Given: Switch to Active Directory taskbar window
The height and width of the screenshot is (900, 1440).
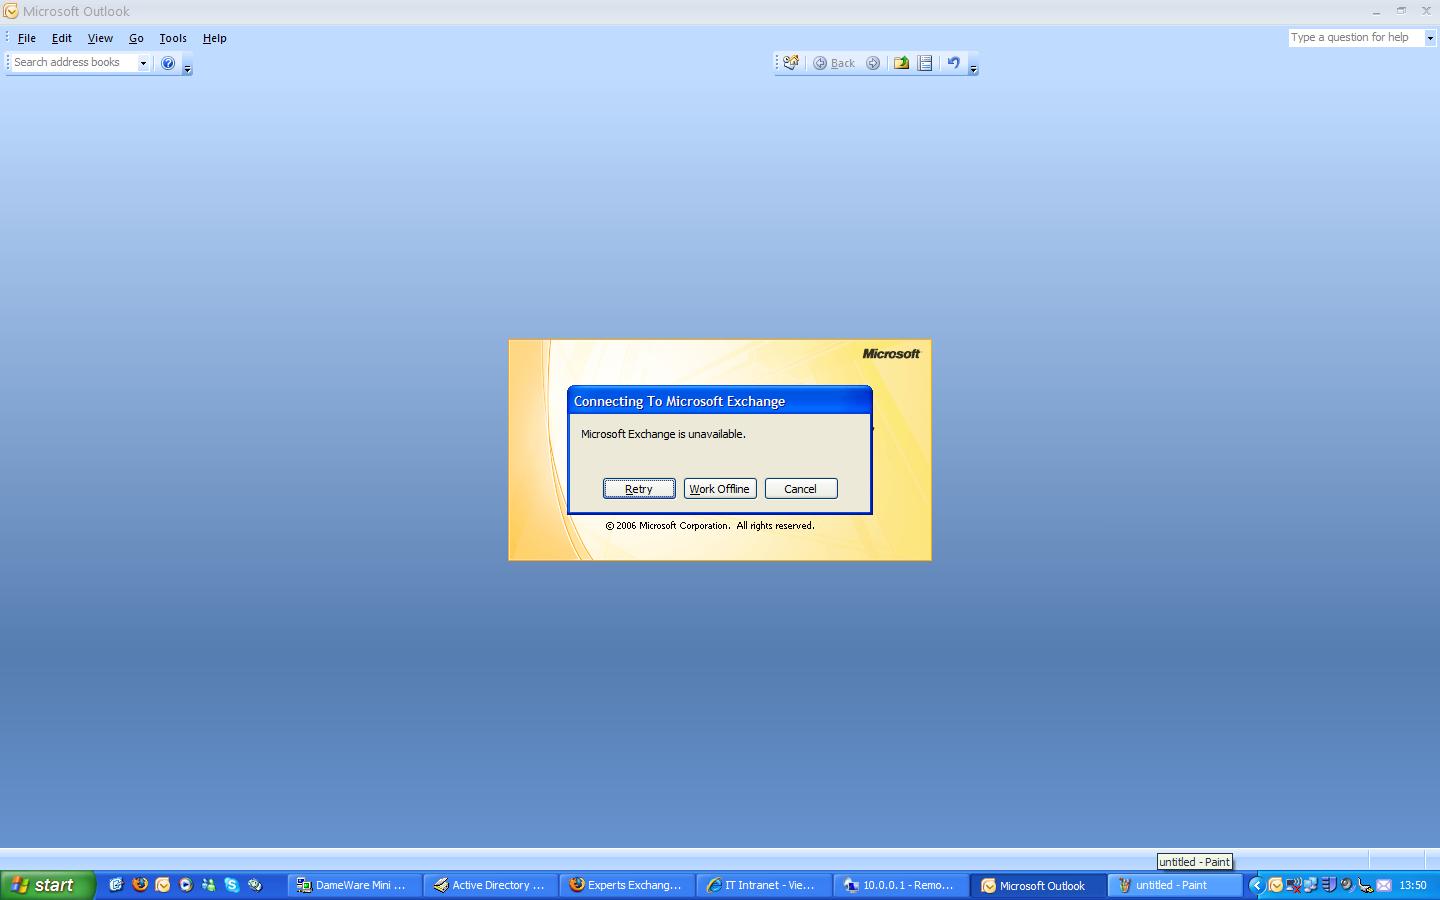Looking at the screenshot, I should 490,885.
